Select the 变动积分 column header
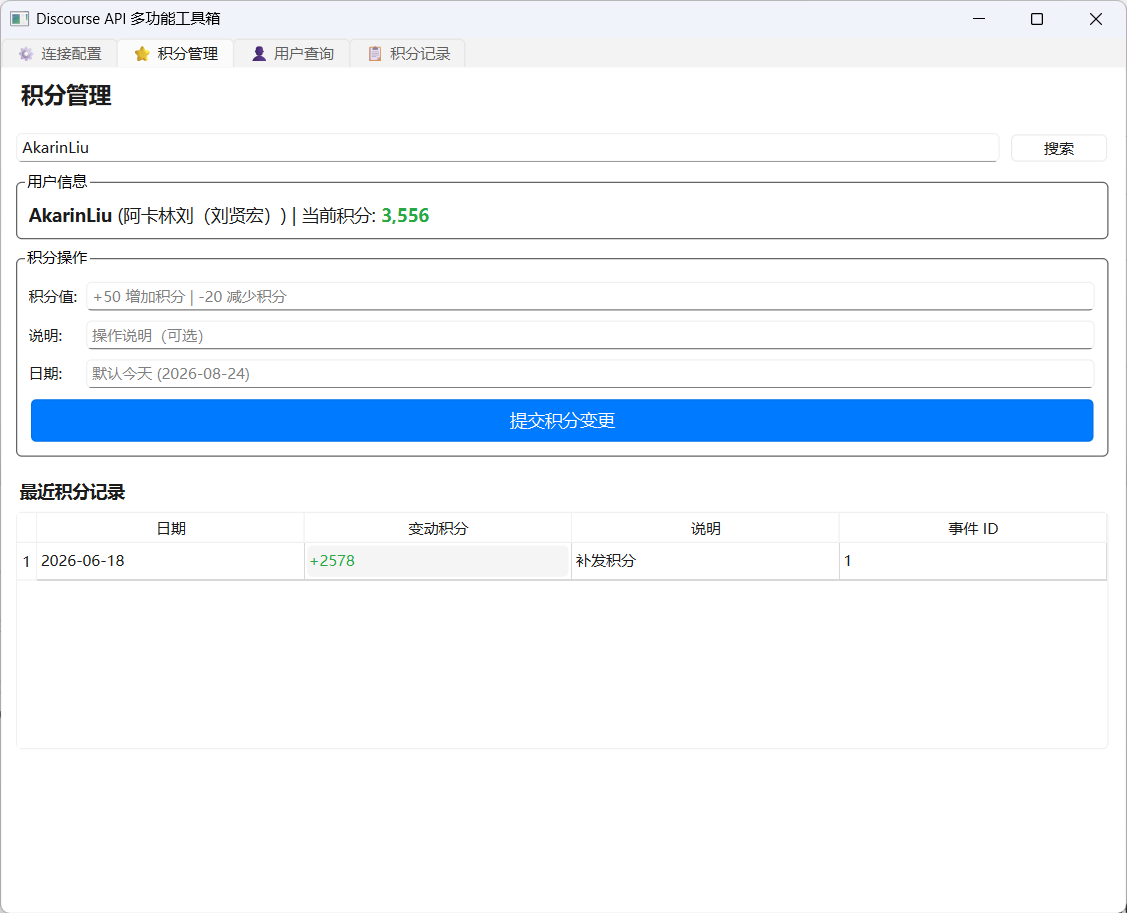Viewport: 1127px width, 913px height. pyautogui.click(x=438, y=528)
